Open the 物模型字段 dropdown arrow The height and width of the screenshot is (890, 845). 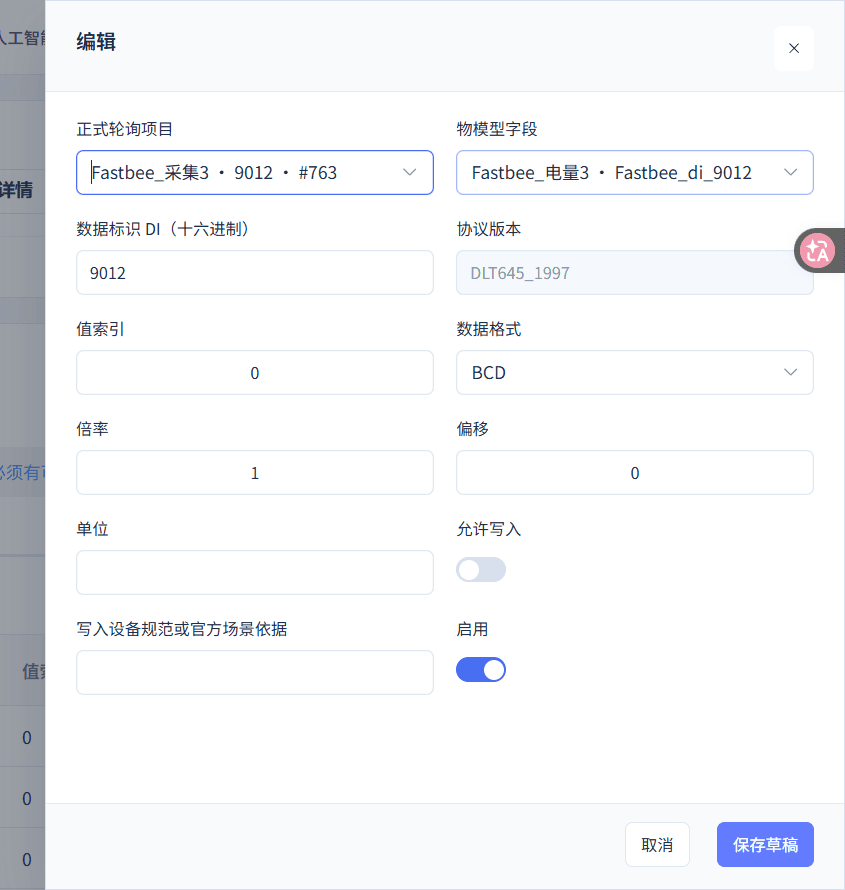click(x=790, y=172)
